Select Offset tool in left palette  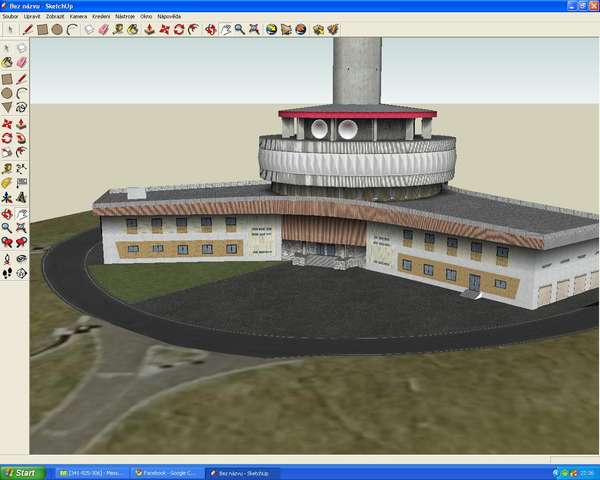point(21,153)
